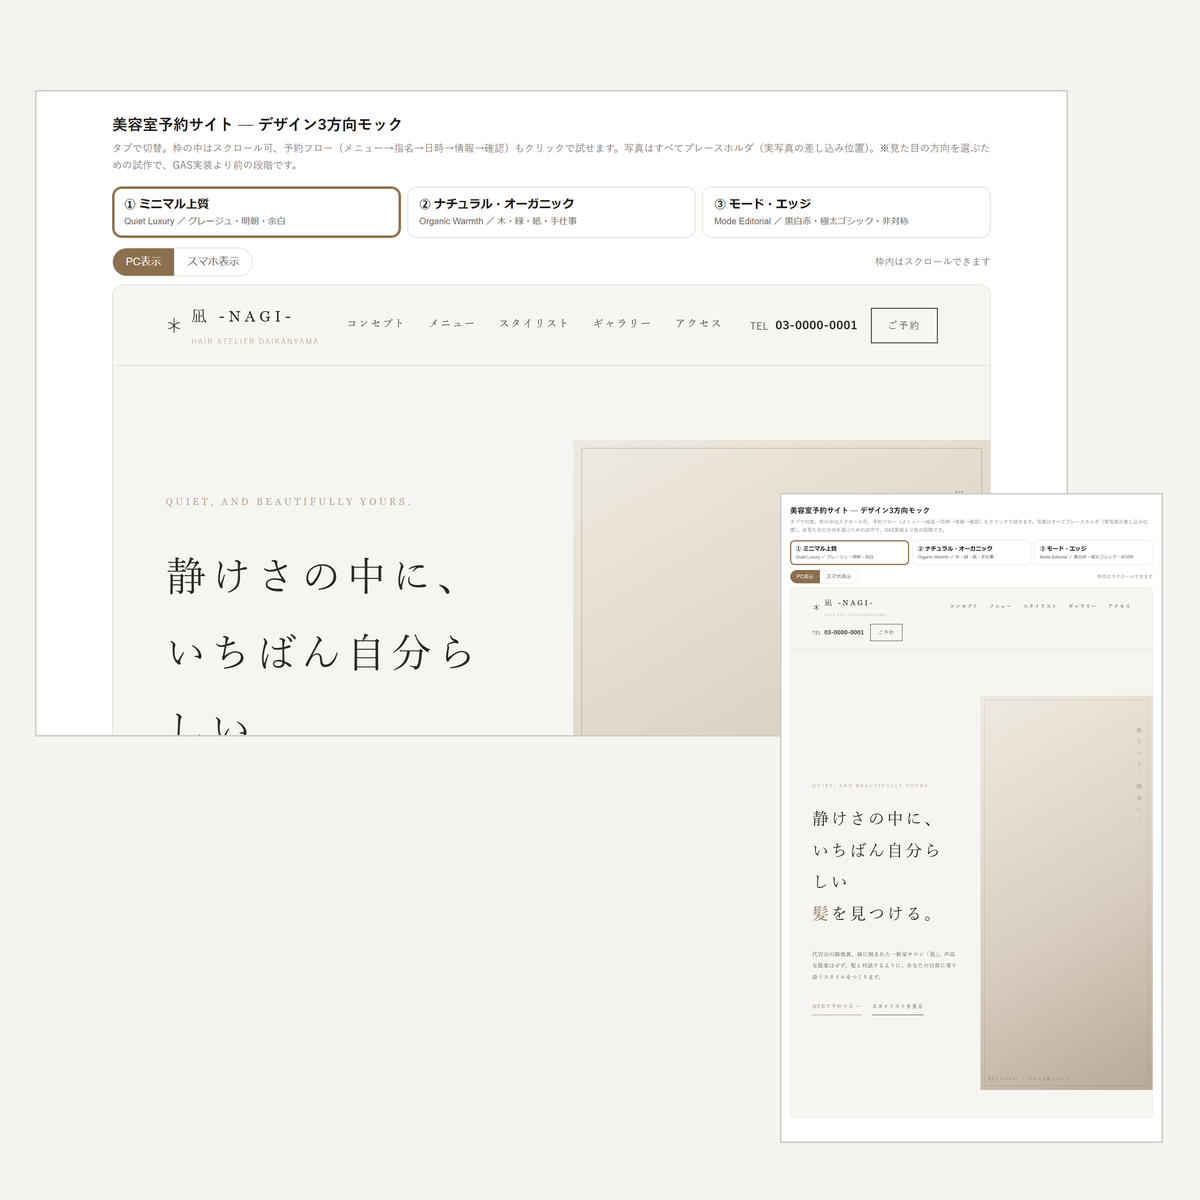Click 髪を見つける。 headline line in small window
Screen dimensions: 1200x1200
(875, 913)
